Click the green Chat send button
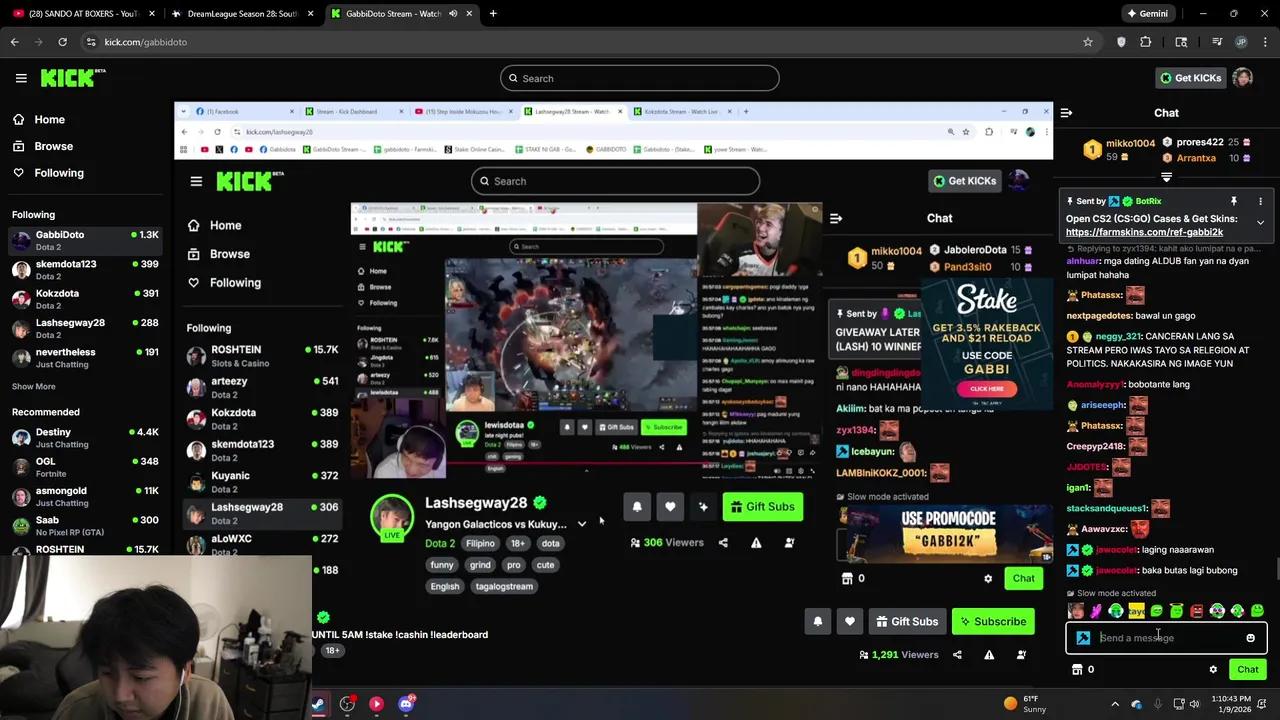The width and height of the screenshot is (1280, 720). coord(1247,670)
